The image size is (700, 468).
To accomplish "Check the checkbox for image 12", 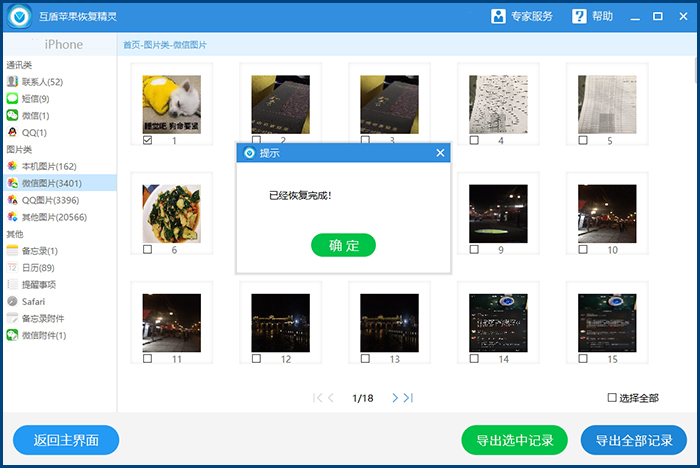I will (x=256, y=358).
